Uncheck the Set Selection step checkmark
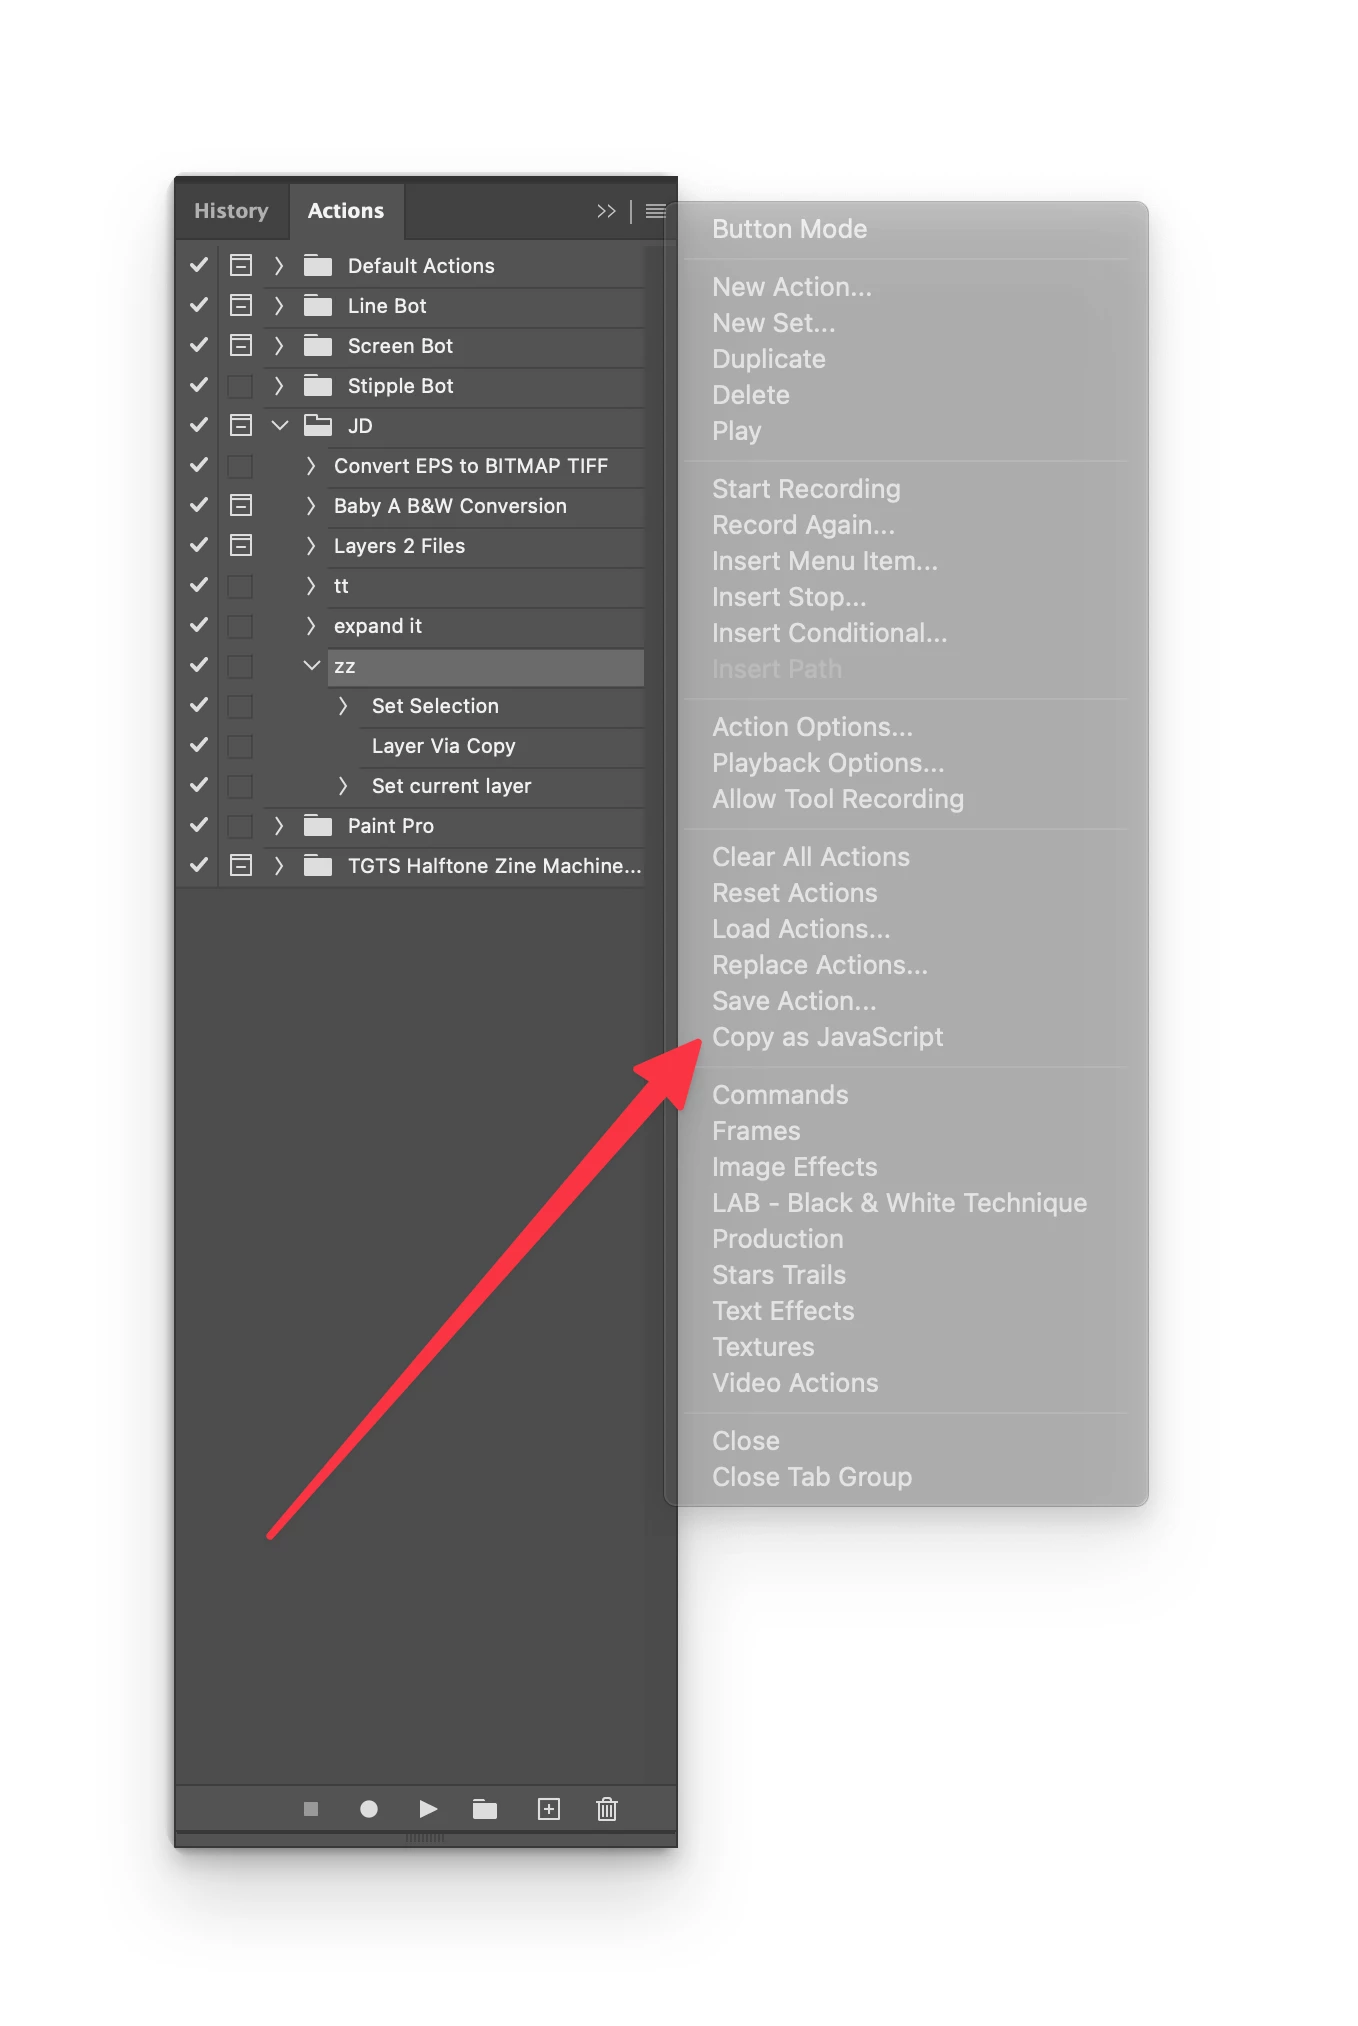Image resolution: width=1358 pixels, height=2026 pixels. pos(199,705)
